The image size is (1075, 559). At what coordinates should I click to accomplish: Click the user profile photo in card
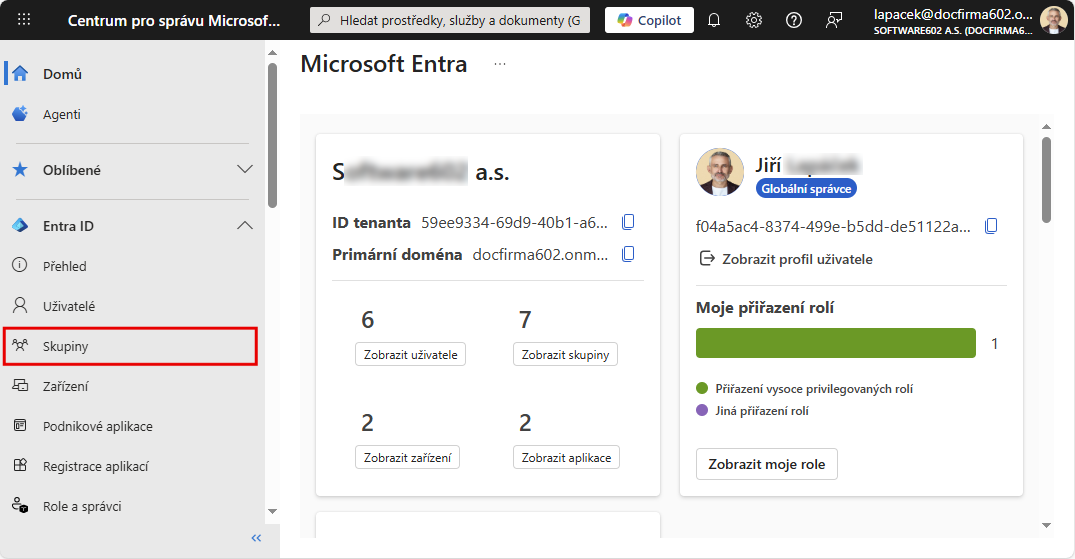pyautogui.click(x=720, y=172)
